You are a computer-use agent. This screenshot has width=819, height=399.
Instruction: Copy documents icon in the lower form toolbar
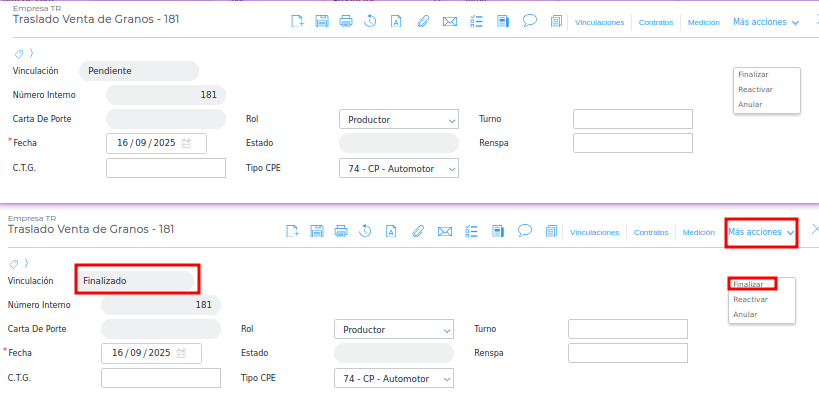tap(551, 231)
